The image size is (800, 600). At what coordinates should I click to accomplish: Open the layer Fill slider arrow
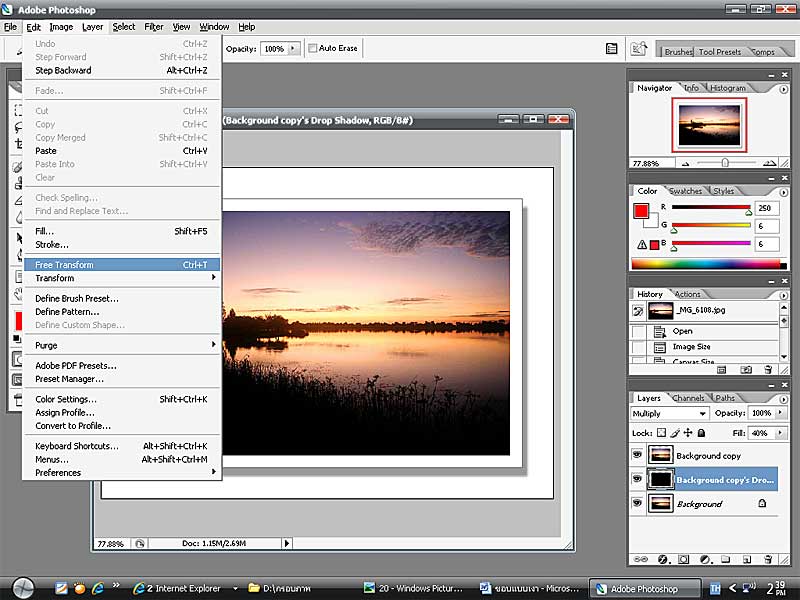tap(780, 433)
